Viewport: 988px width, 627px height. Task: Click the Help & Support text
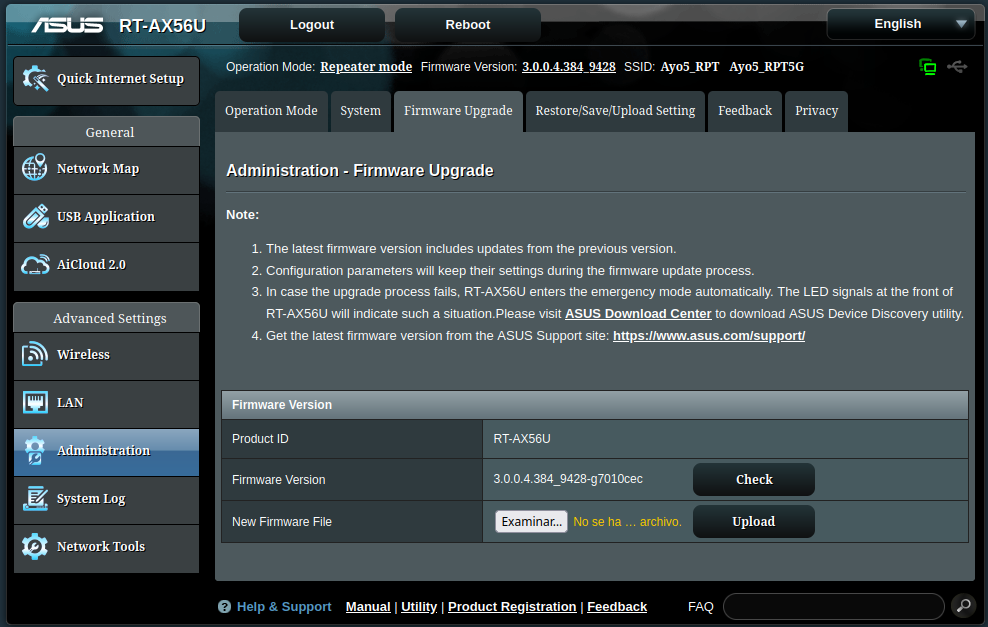pos(284,607)
